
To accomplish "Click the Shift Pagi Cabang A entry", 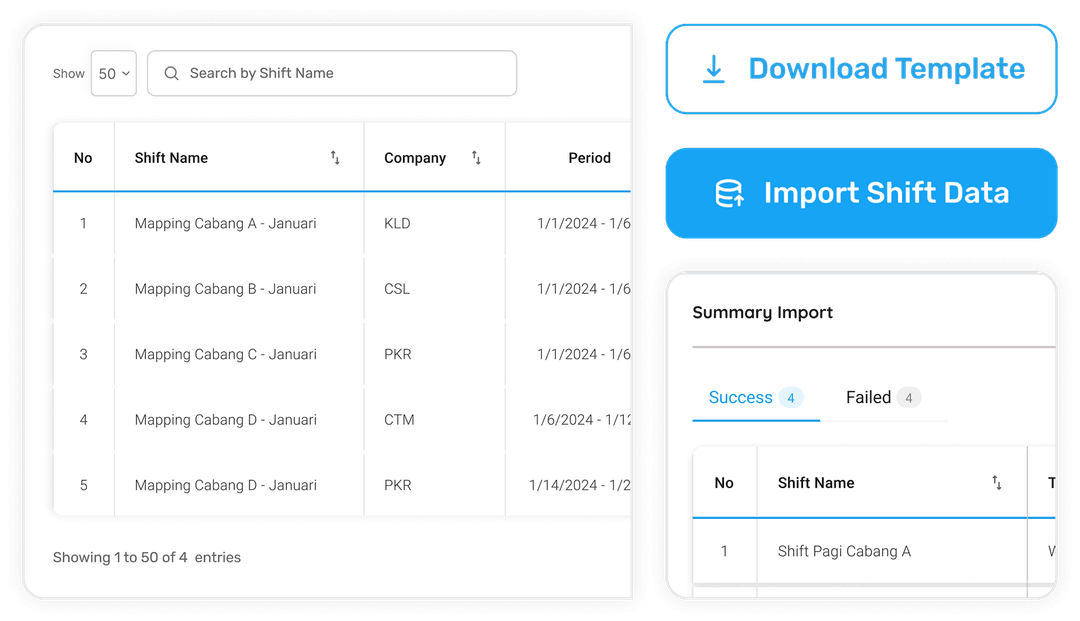I will [x=844, y=551].
